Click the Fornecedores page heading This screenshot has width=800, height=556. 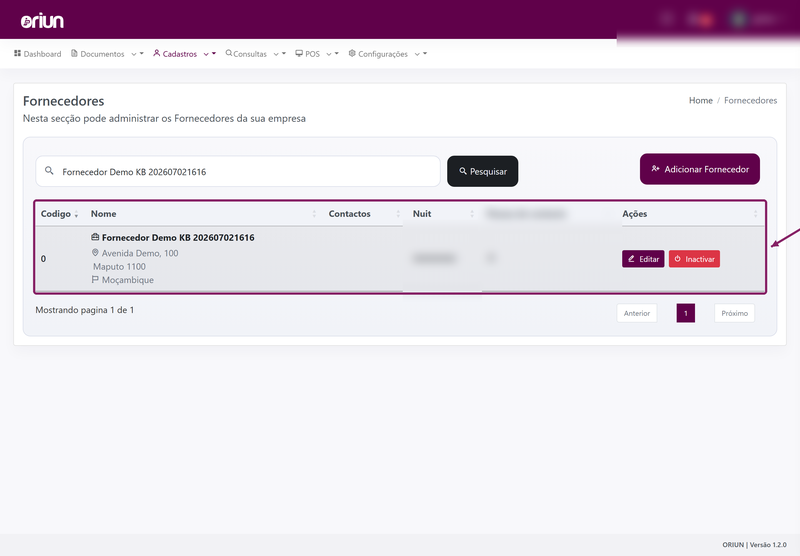point(63,101)
